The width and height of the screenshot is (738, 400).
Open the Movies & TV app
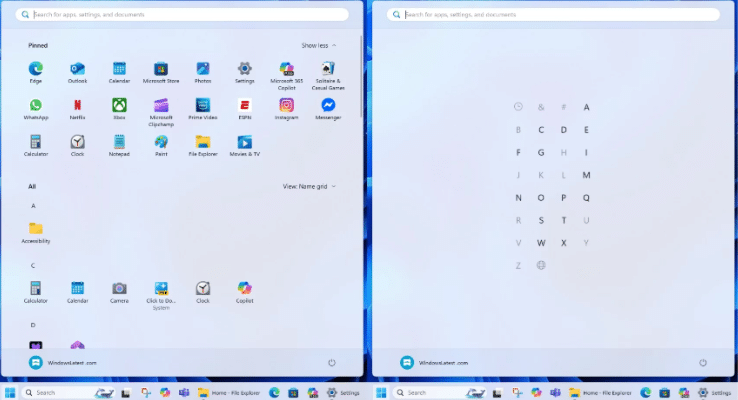point(245,145)
